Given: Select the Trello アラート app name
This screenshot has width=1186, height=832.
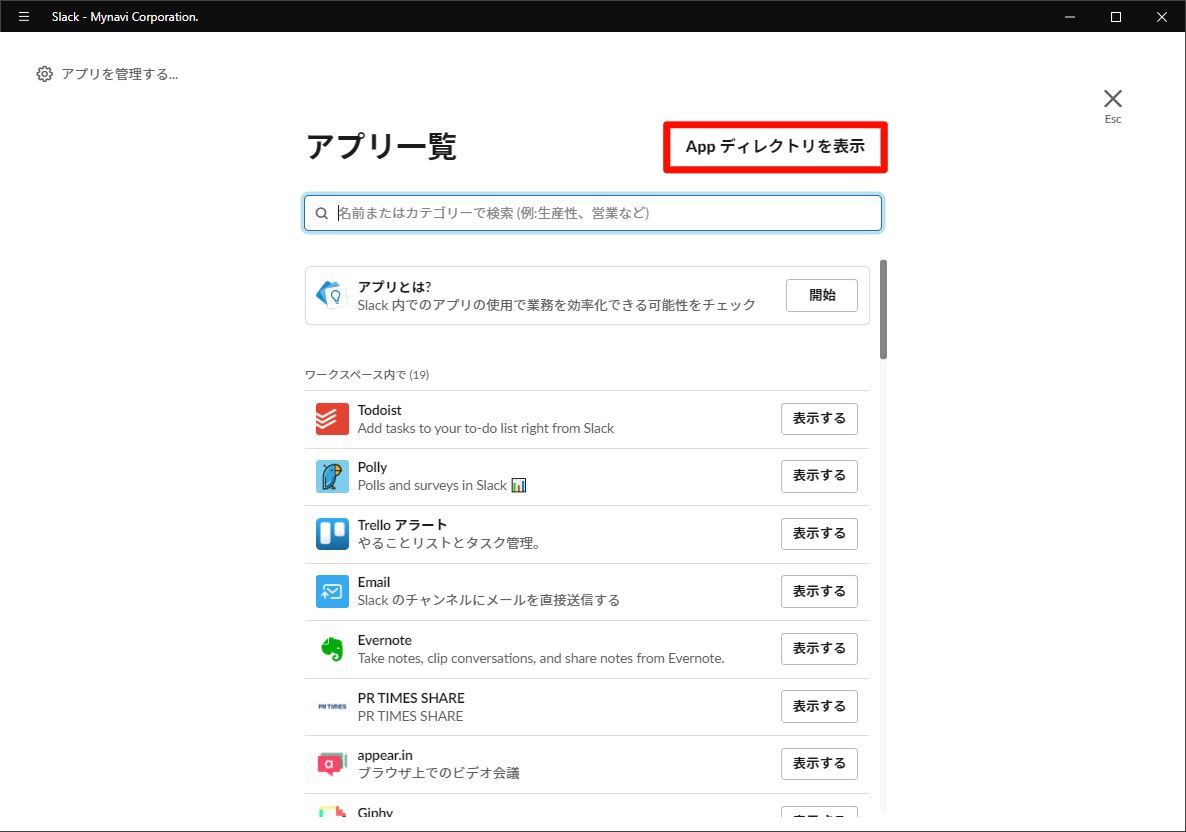Looking at the screenshot, I should click(x=402, y=525).
